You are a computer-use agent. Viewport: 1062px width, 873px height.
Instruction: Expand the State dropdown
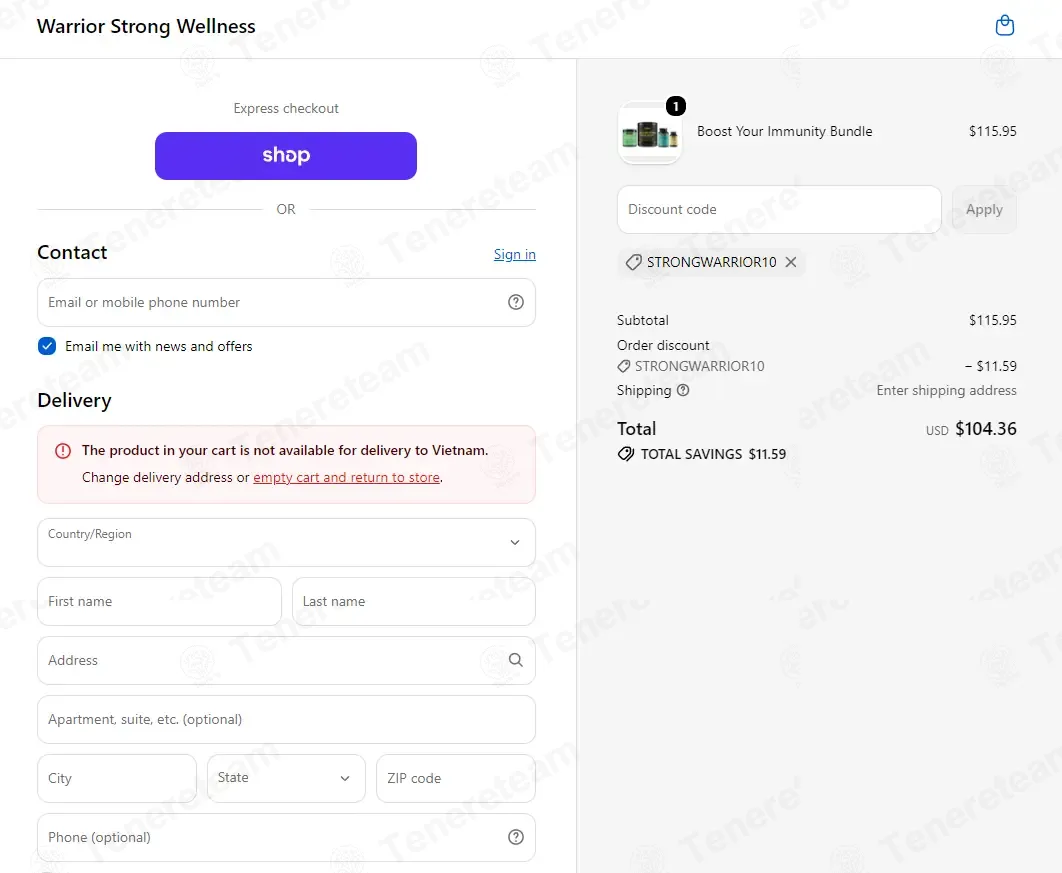pyautogui.click(x=286, y=778)
